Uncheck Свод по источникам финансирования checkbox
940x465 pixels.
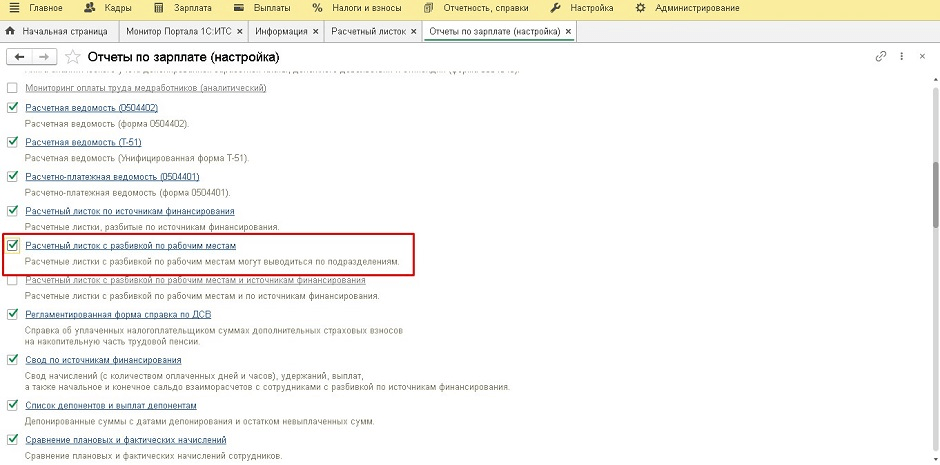tap(12, 360)
